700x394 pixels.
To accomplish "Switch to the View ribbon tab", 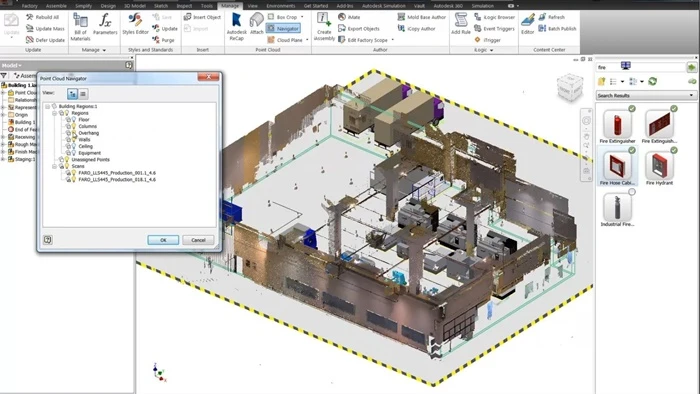I will click(x=253, y=6).
